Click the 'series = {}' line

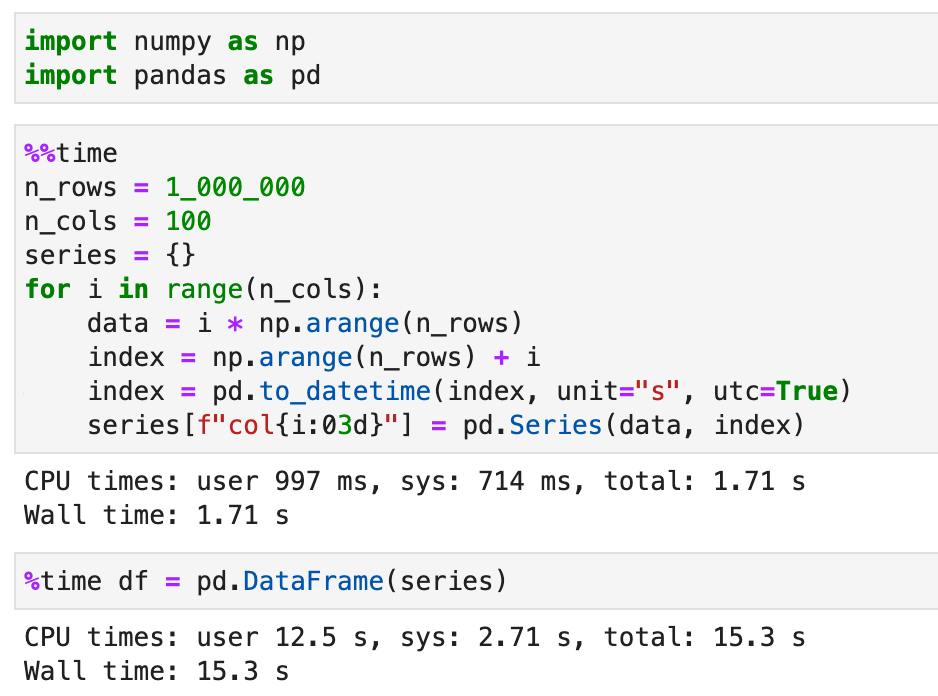point(110,256)
